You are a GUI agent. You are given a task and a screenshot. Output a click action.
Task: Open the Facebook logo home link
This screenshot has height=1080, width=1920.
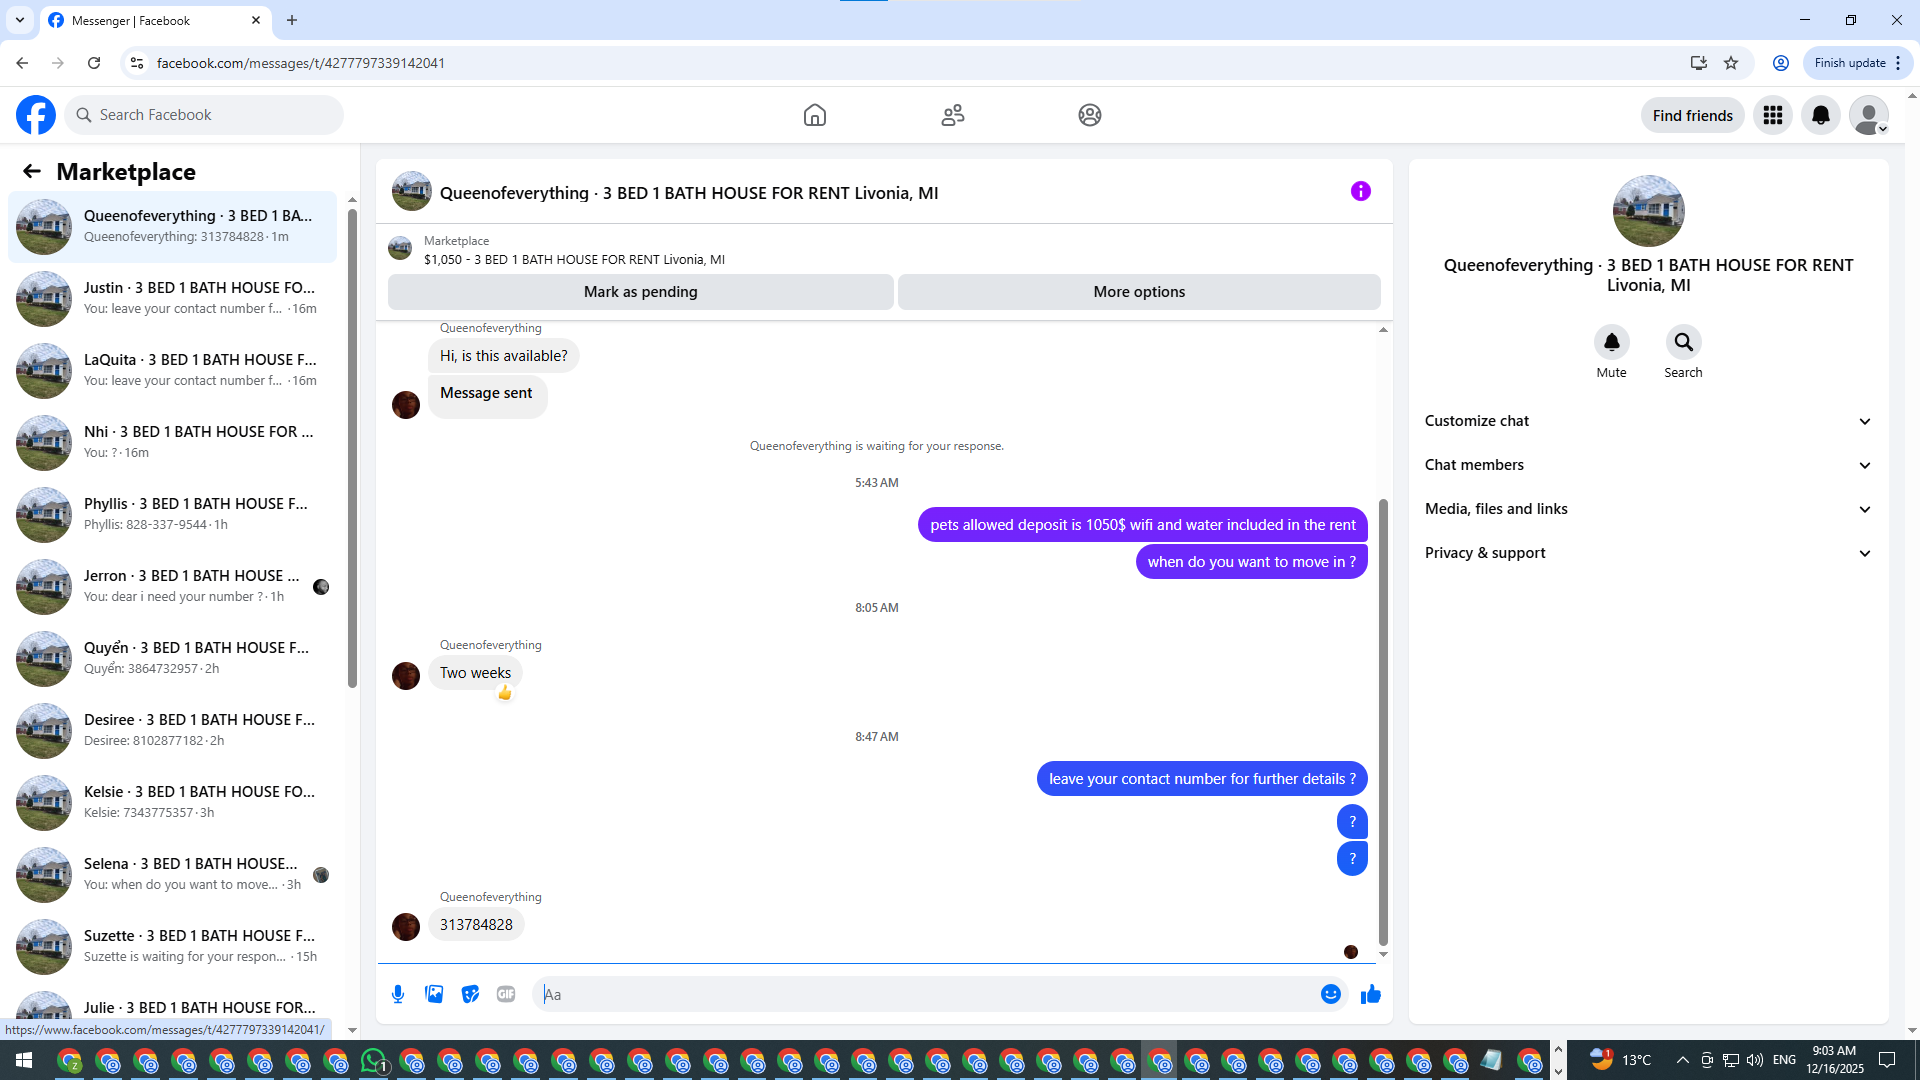(36, 115)
